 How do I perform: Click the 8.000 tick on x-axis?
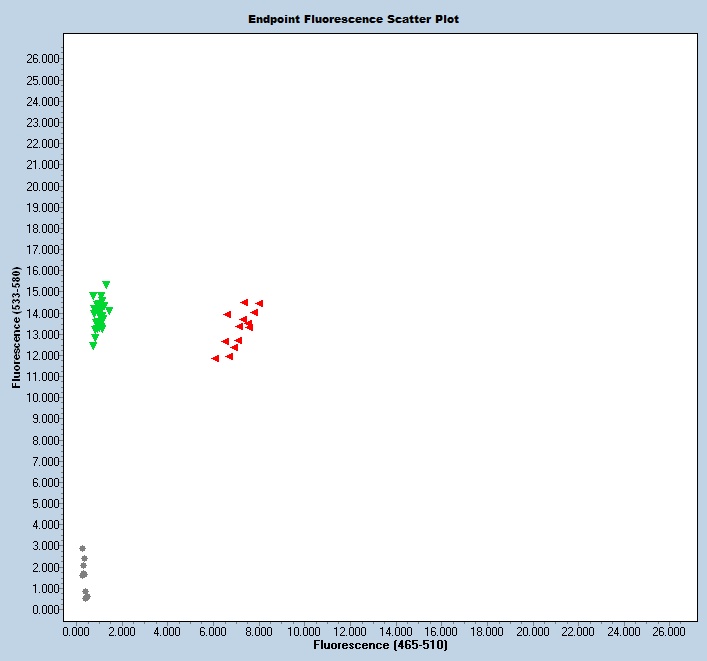pos(259,631)
